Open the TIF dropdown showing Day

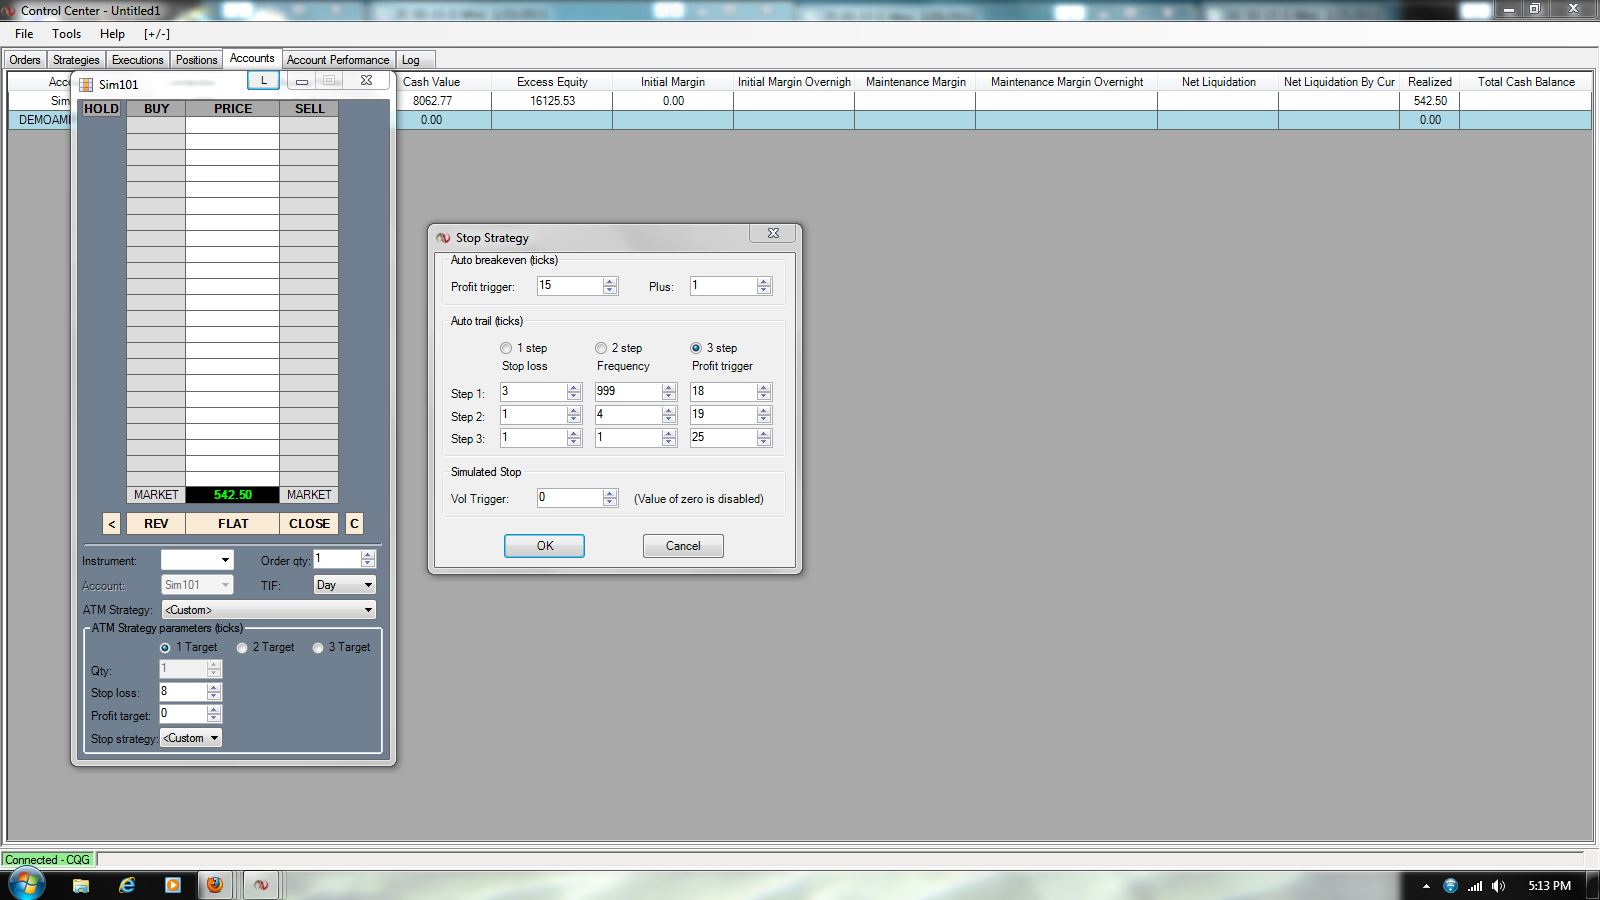point(368,585)
